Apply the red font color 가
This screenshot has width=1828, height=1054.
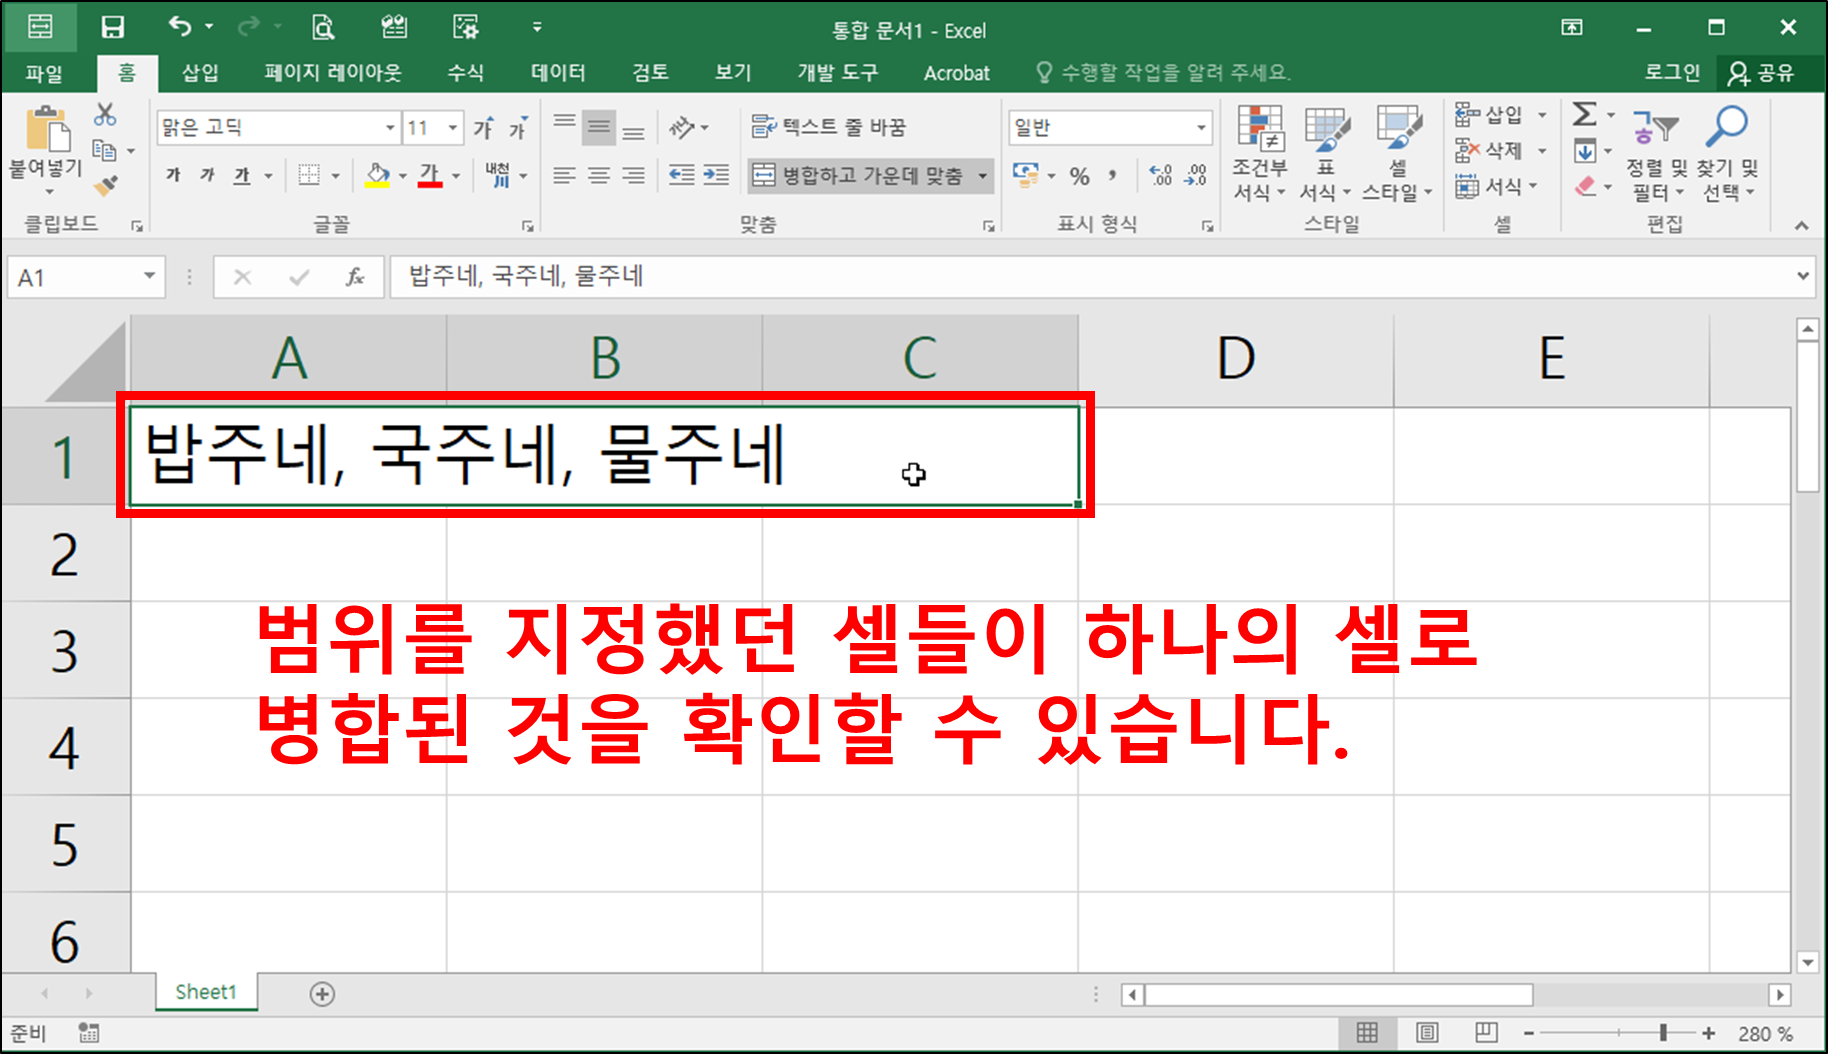coord(430,176)
